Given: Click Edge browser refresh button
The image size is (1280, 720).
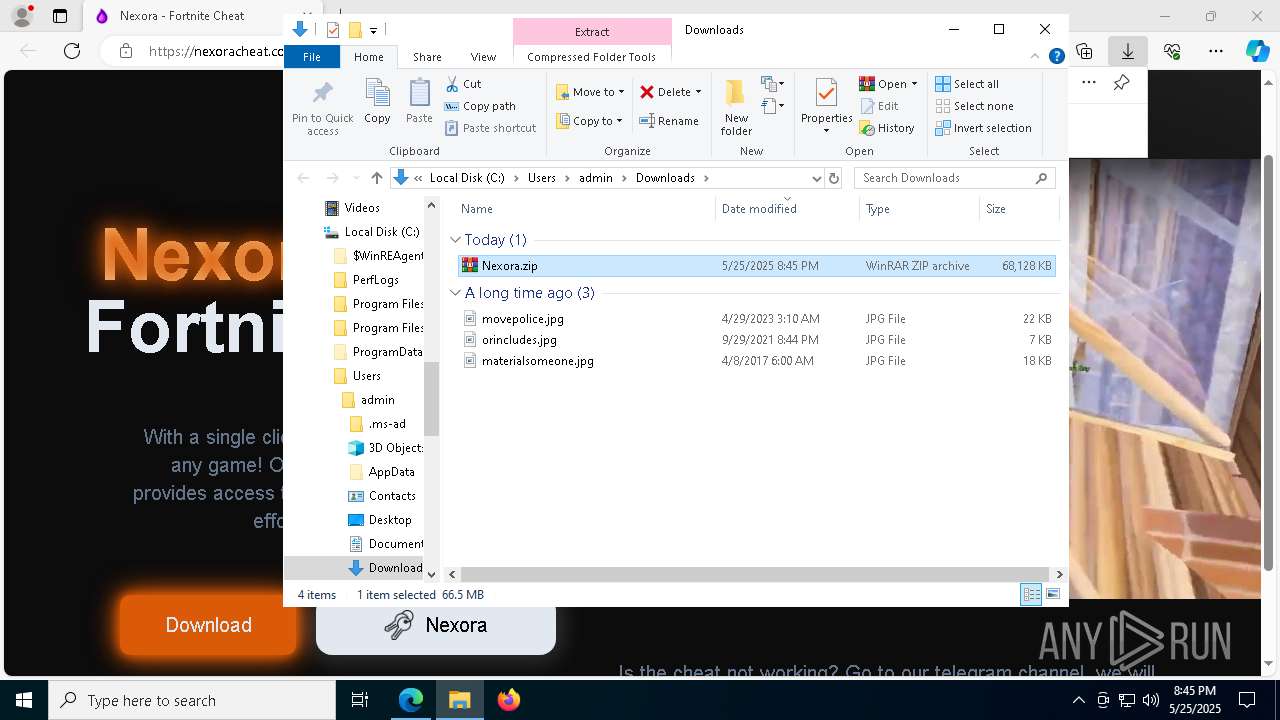Looking at the screenshot, I should [x=72, y=51].
